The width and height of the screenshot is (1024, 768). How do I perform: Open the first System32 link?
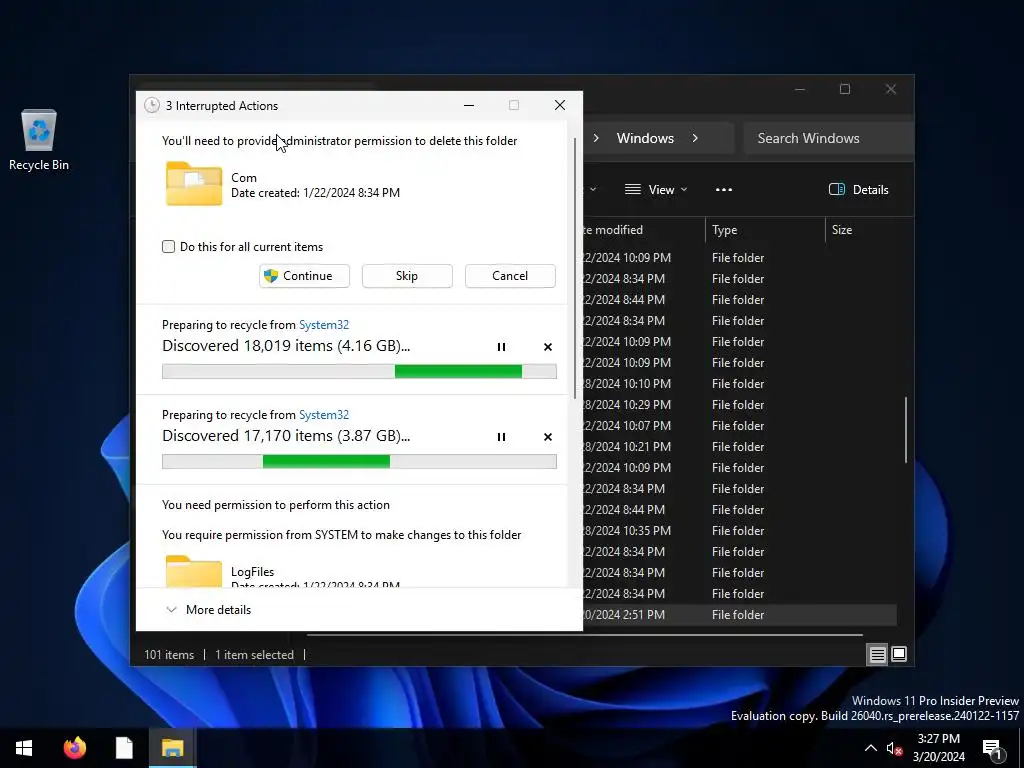tap(324, 325)
